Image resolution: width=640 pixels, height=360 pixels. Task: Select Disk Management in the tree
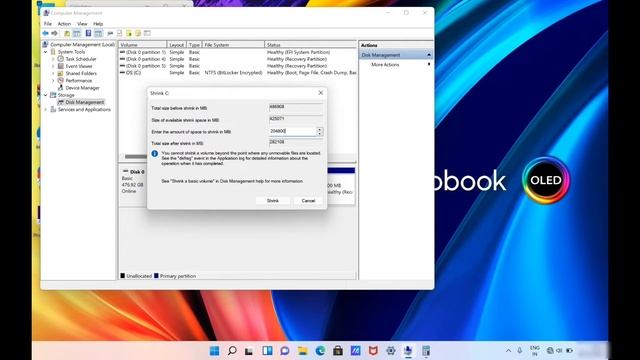pyautogui.click(x=84, y=102)
